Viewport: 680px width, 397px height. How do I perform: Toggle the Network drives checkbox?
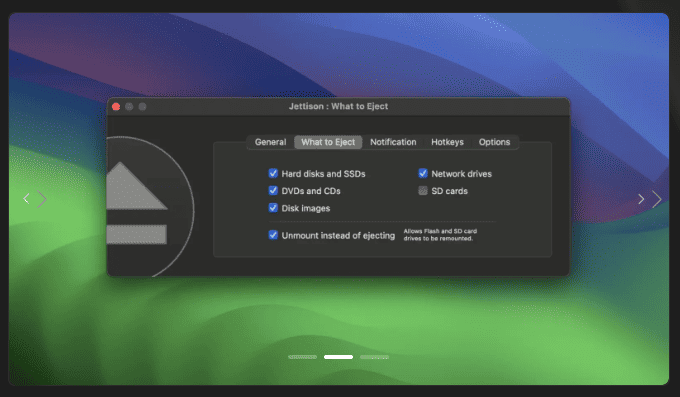click(x=423, y=174)
